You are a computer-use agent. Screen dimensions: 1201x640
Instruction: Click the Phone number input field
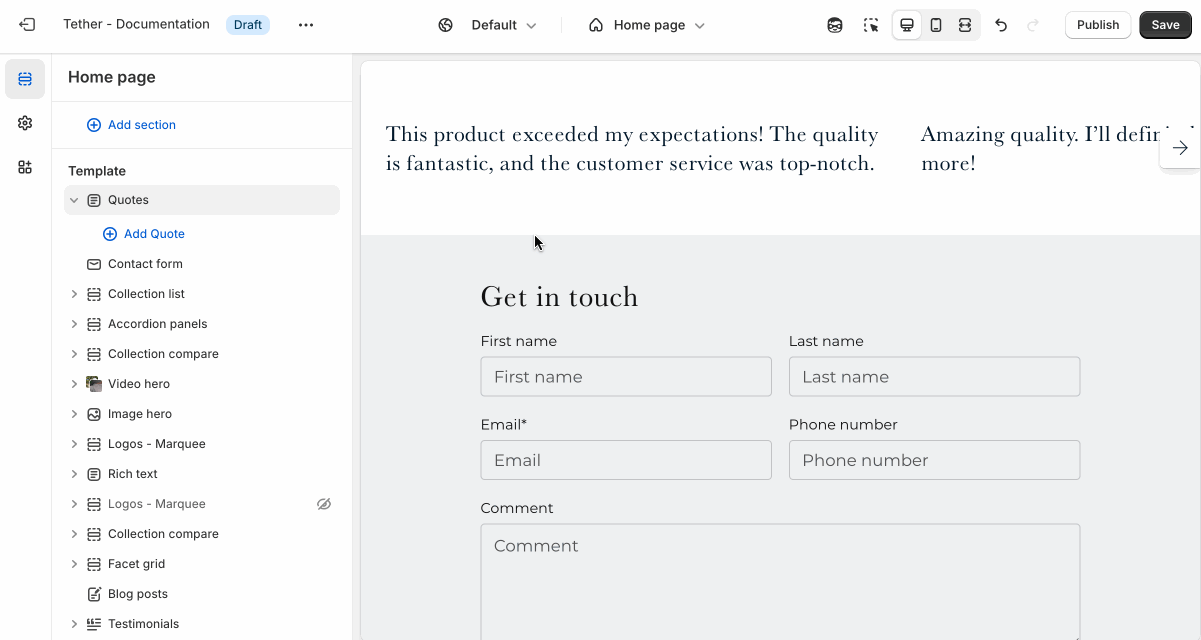[x=934, y=460]
